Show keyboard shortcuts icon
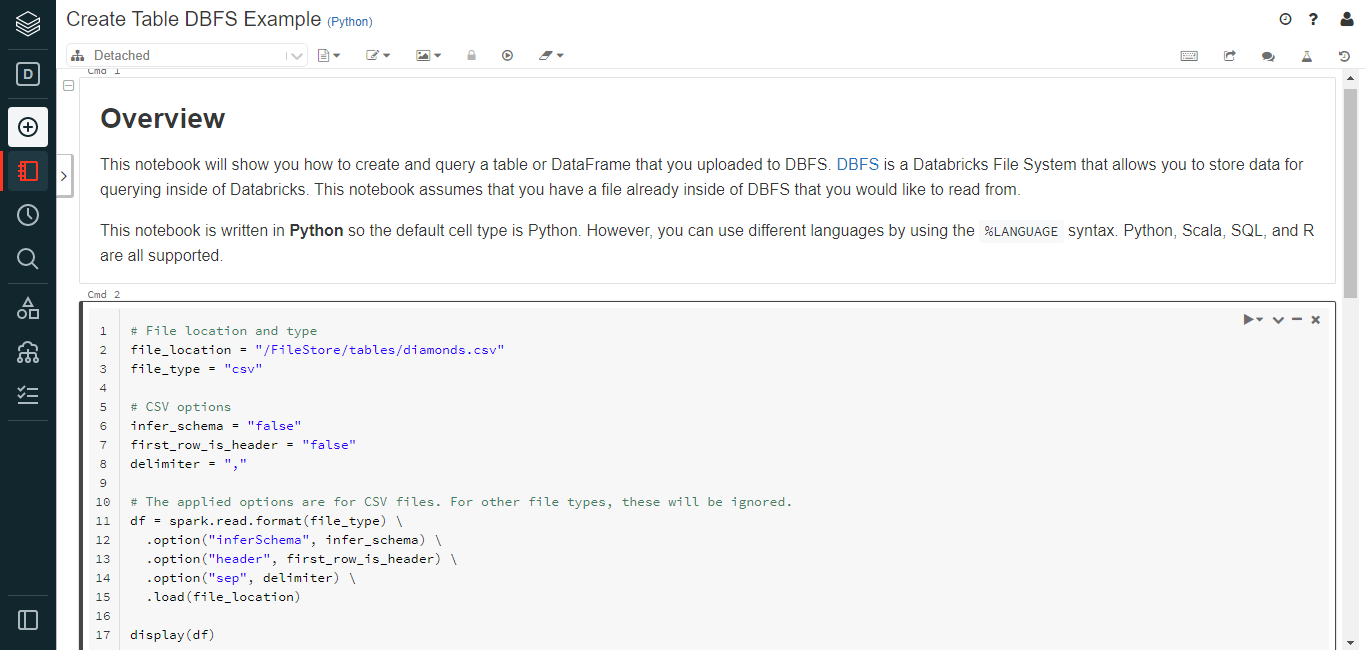Image resolution: width=1366 pixels, height=650 pixels. pos(1189,56)
